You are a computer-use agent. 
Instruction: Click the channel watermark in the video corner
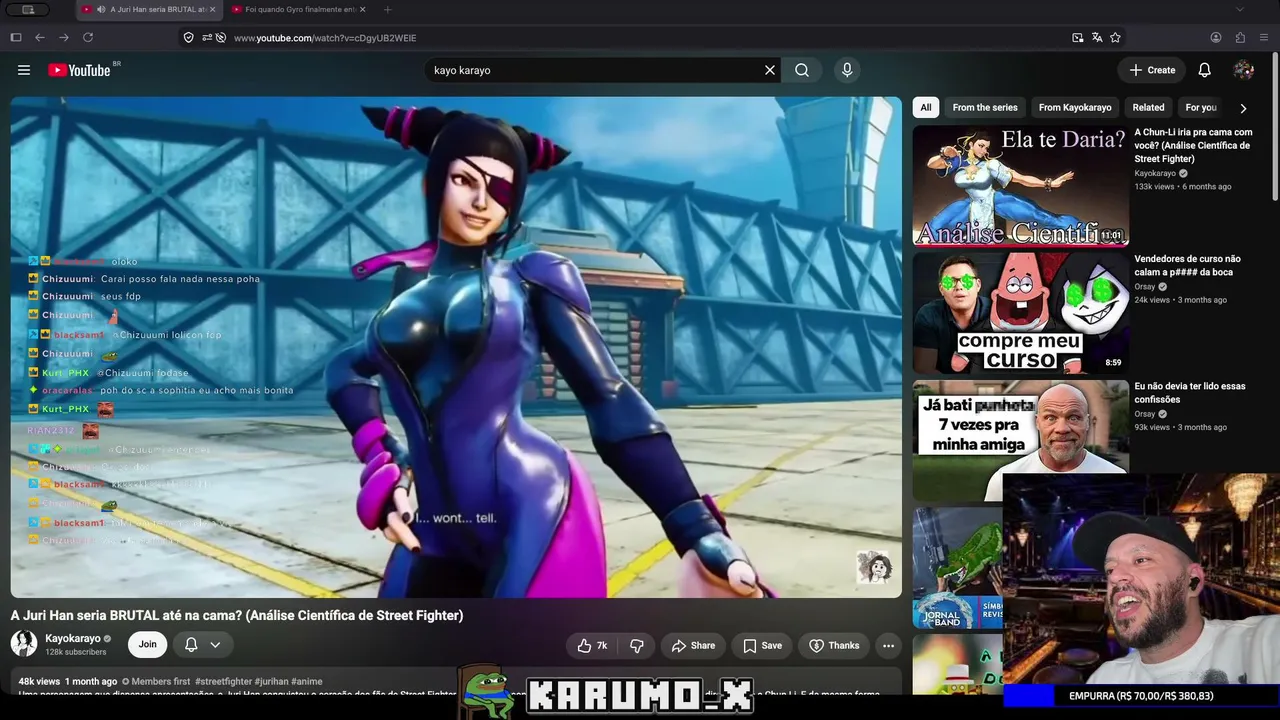(874, 567)
